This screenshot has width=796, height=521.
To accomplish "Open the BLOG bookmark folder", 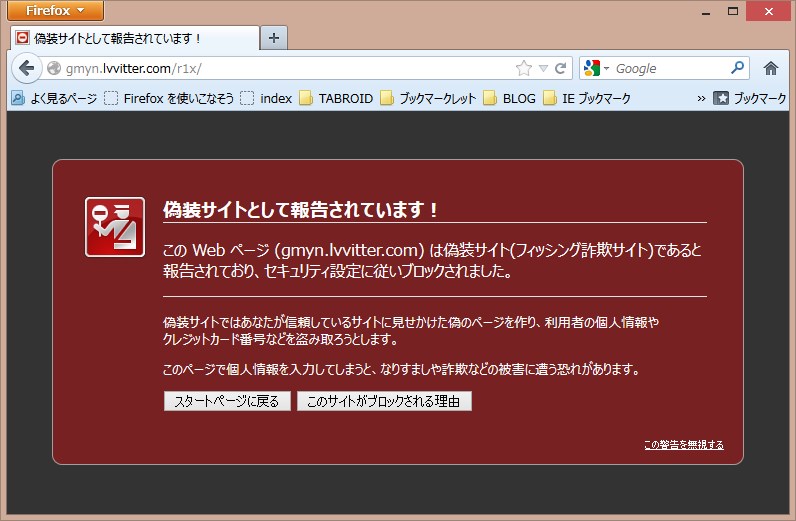I will (510, 98).
